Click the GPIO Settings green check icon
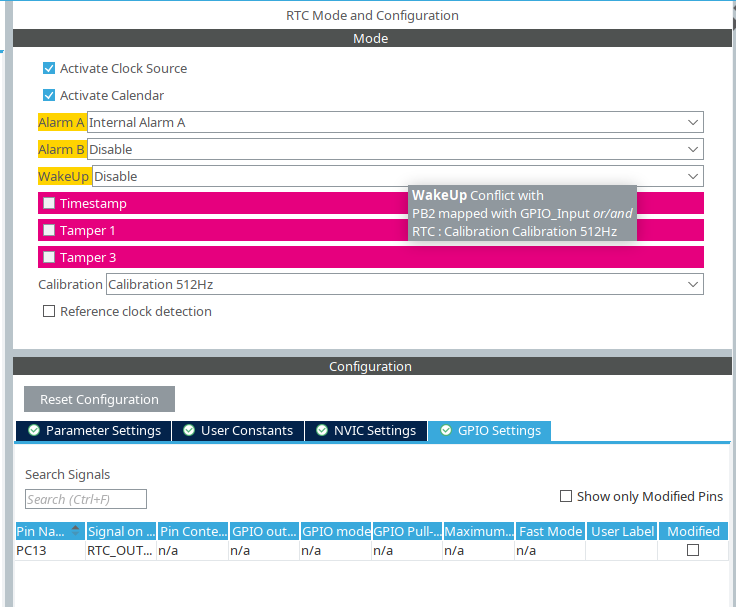Screen dimensions: 736x607 [446, 430]
